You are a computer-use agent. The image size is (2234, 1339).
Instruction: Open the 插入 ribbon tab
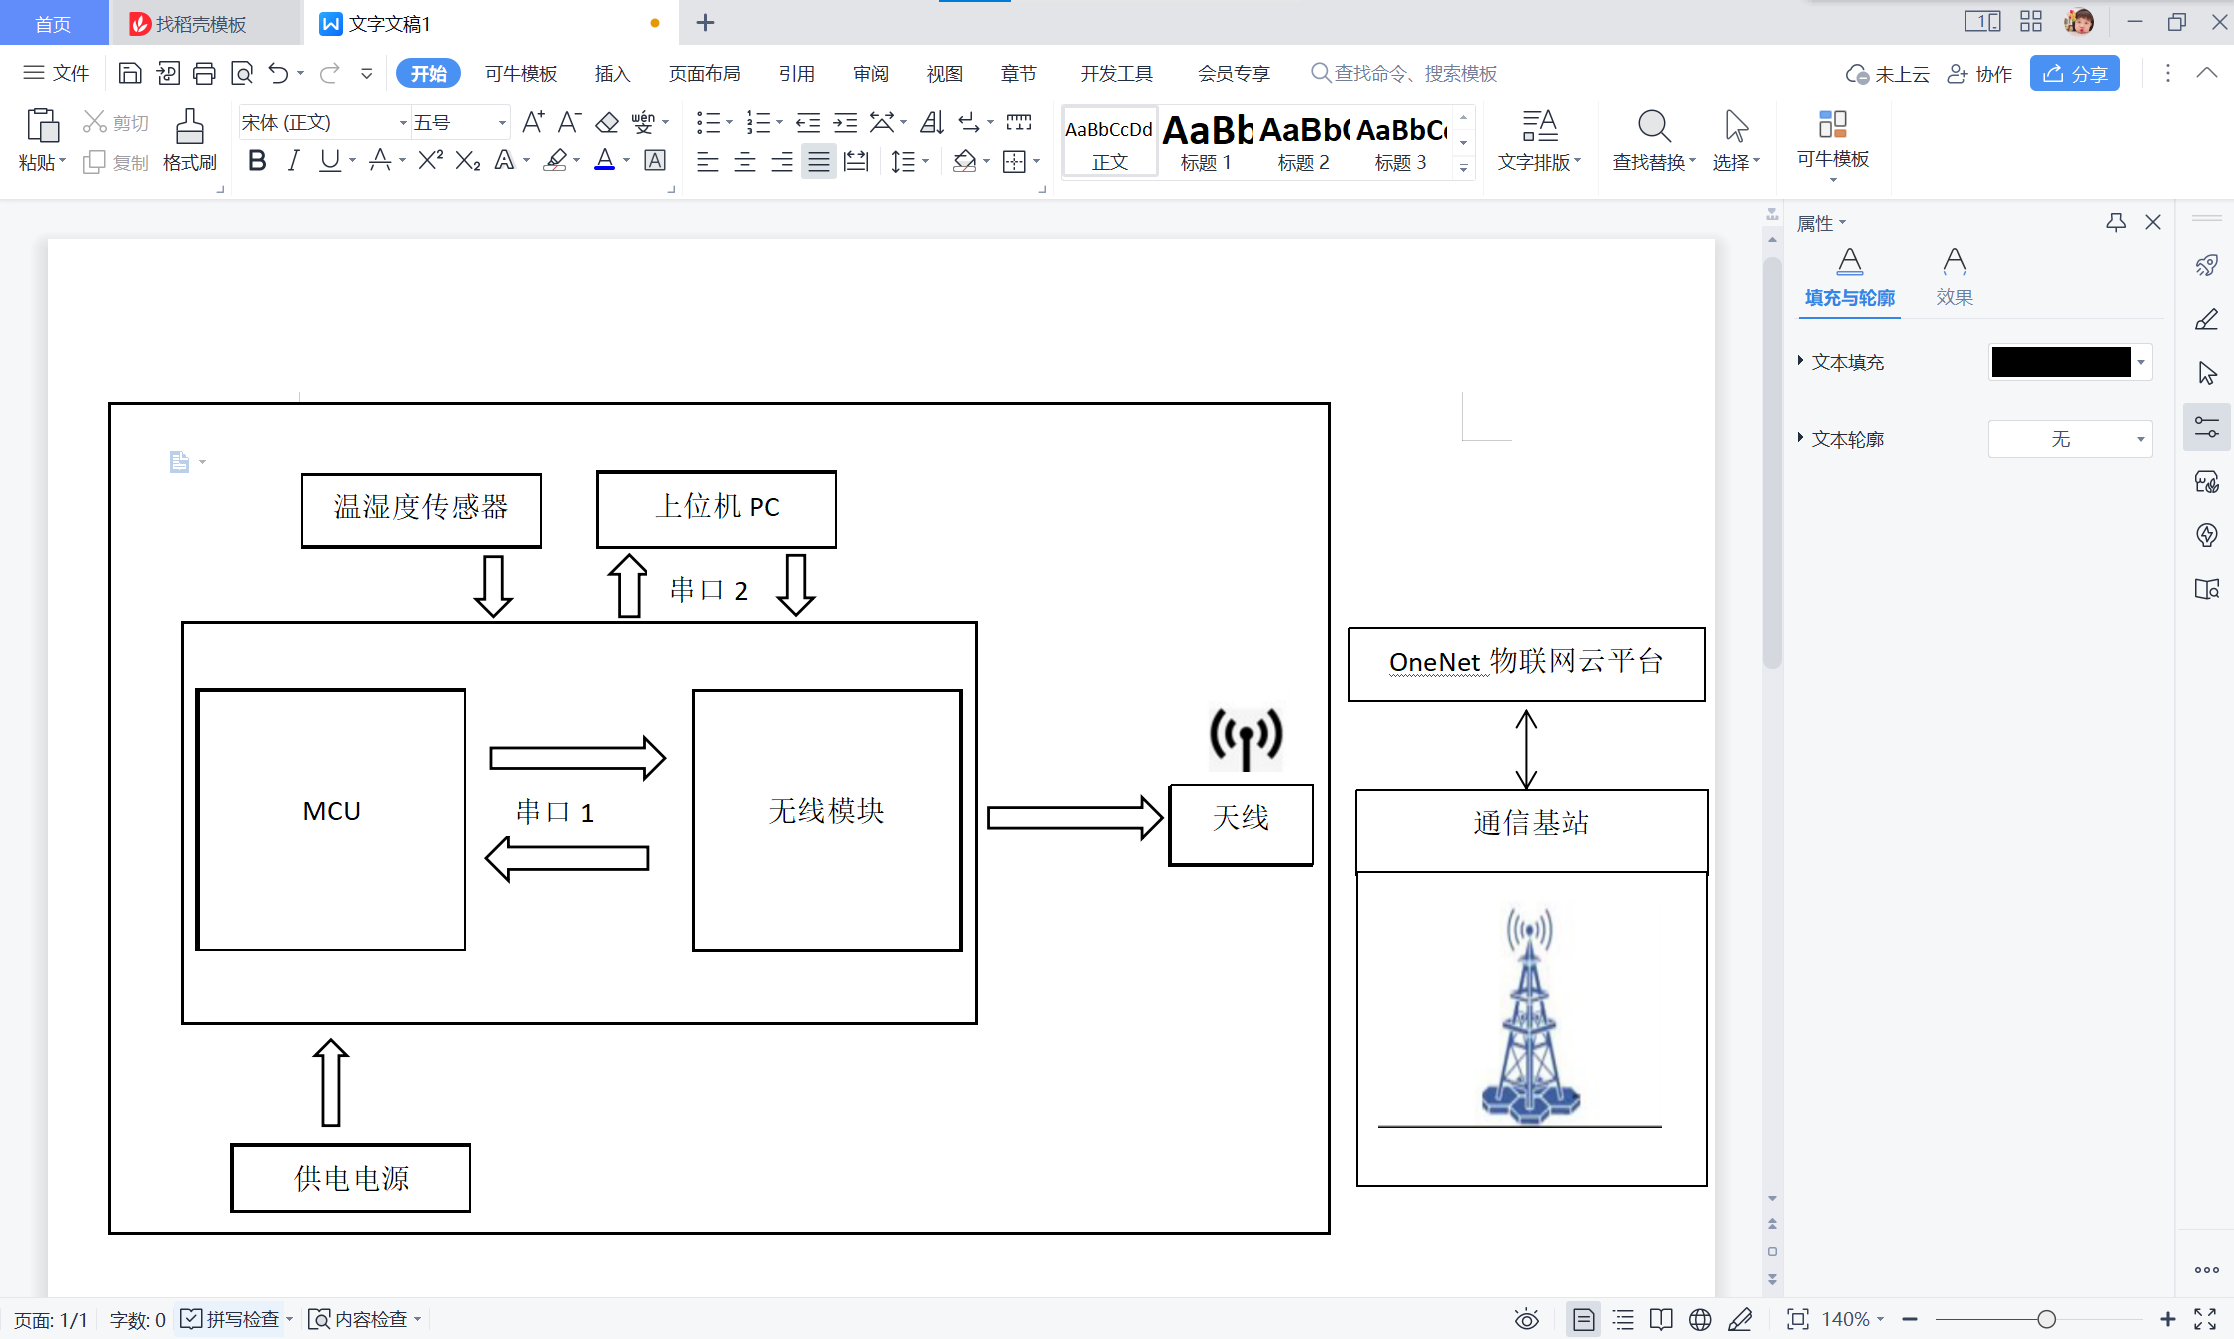(612, 73)
